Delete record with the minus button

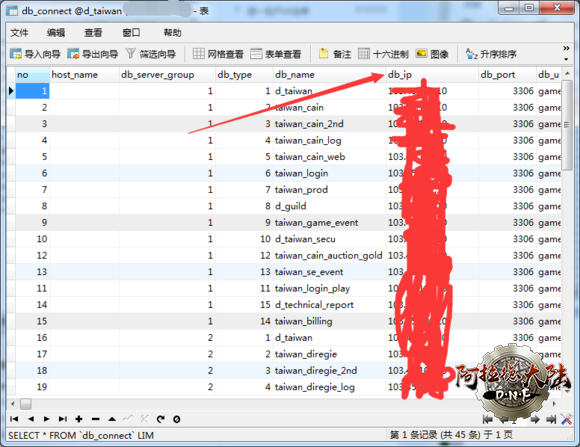click(x=95, y=419)
